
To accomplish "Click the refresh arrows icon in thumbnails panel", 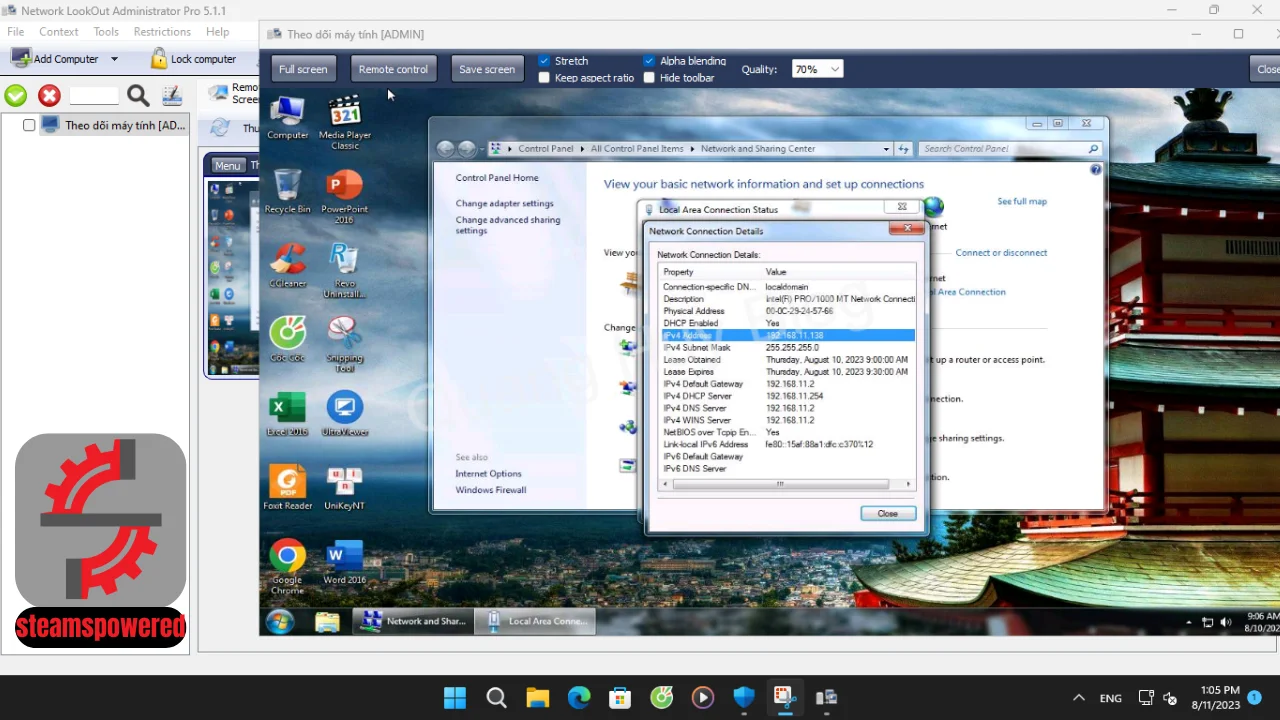I will 221,128.
